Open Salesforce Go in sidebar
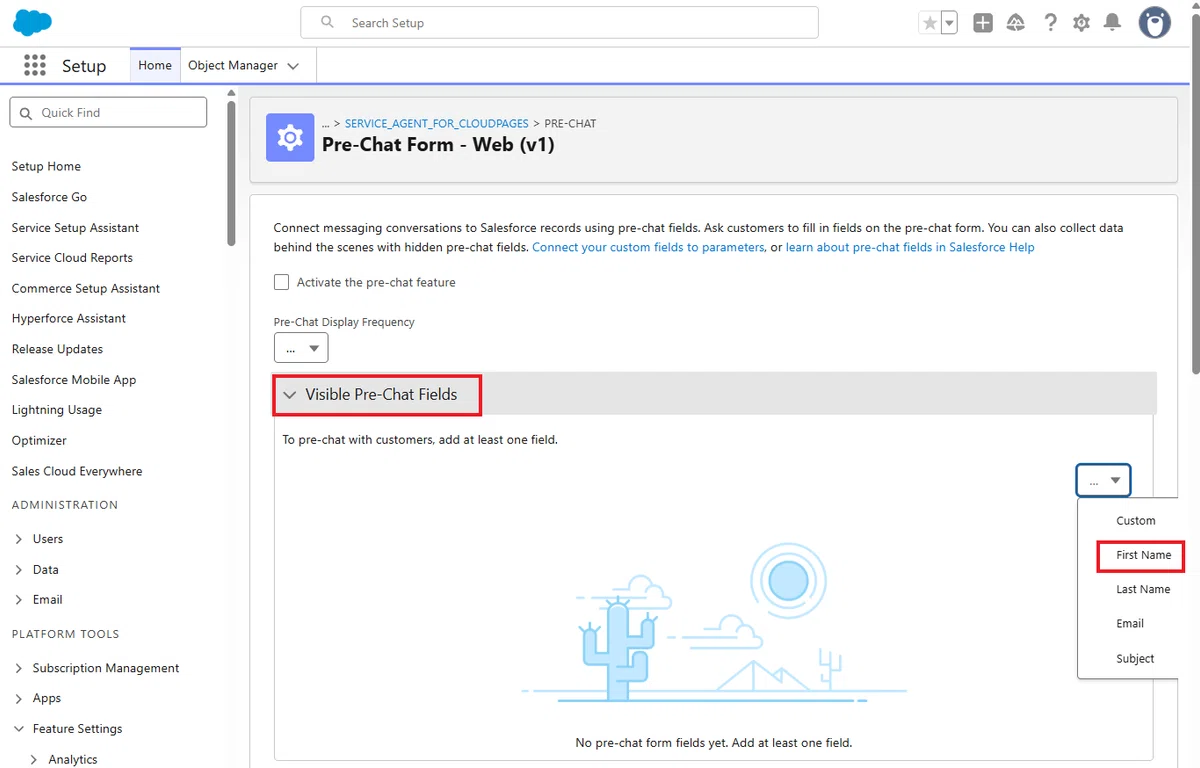1200x768 pixels. (49, 197)
